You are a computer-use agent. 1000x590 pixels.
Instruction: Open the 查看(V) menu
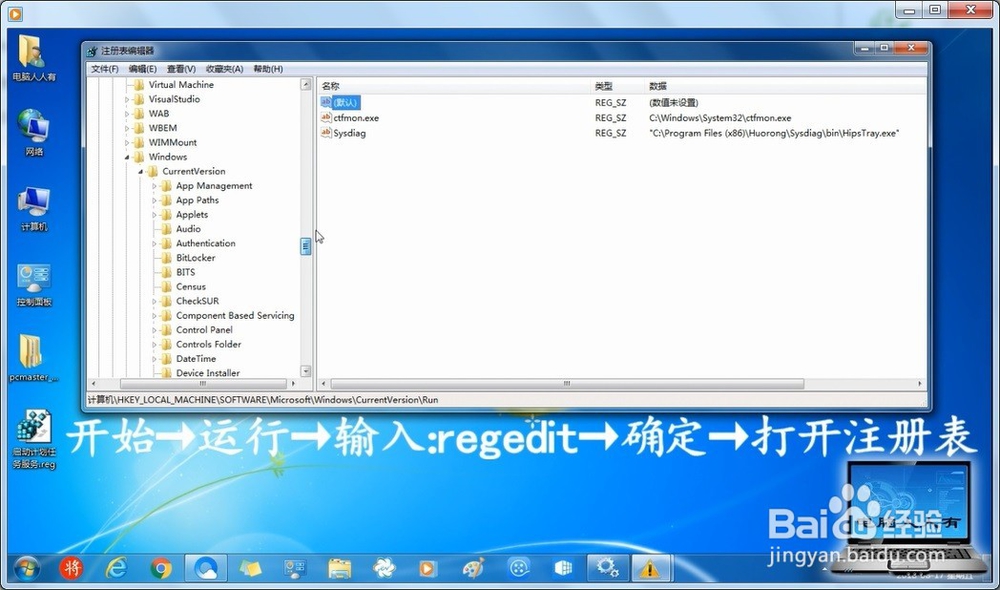click(181, 69)
